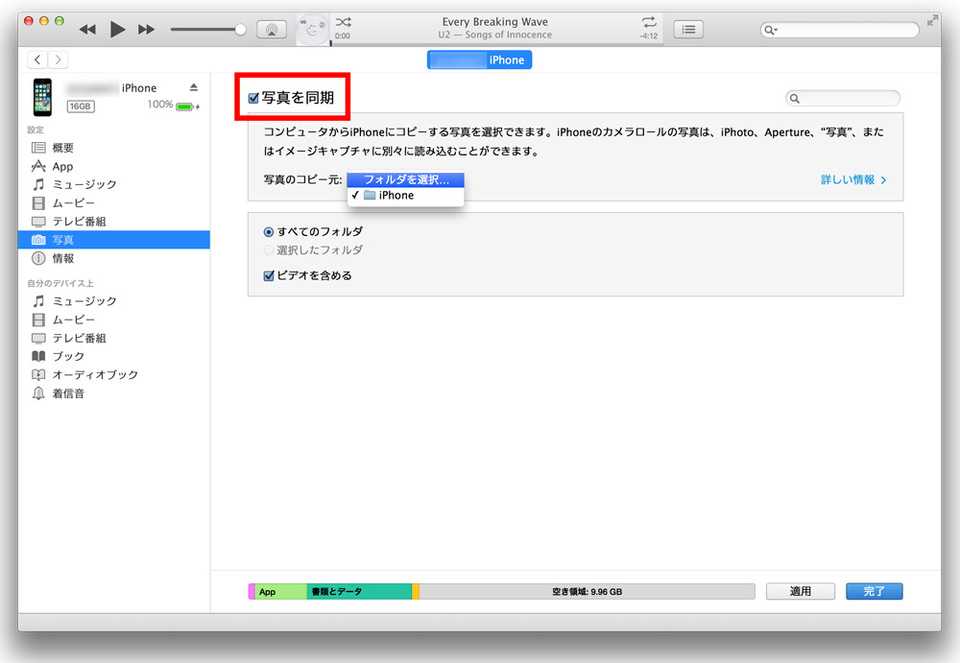
Task: Toggle ビデオを含める checkbox
Action: point(268,275)
